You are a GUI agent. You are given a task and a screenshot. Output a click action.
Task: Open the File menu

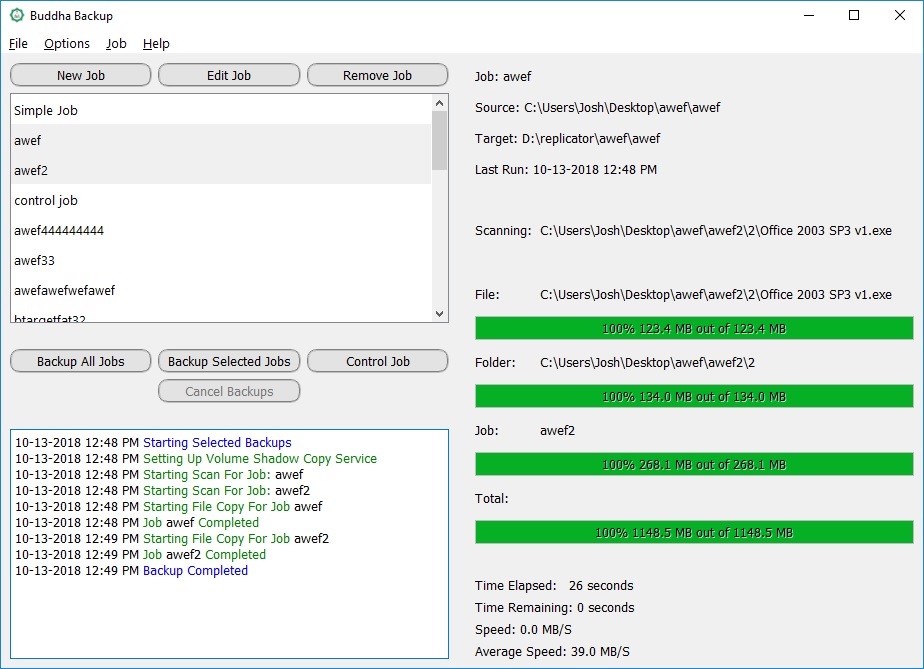click(x=18, y=43)
